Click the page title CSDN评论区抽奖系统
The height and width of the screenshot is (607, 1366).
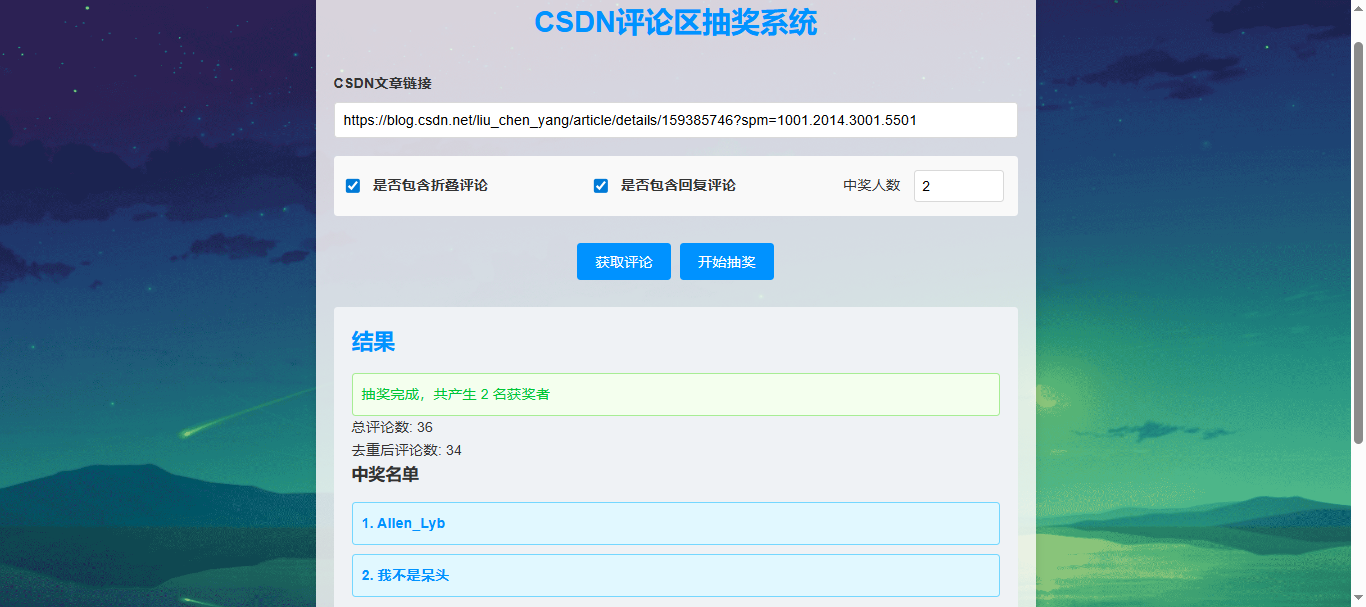click(x=676, y=22)
